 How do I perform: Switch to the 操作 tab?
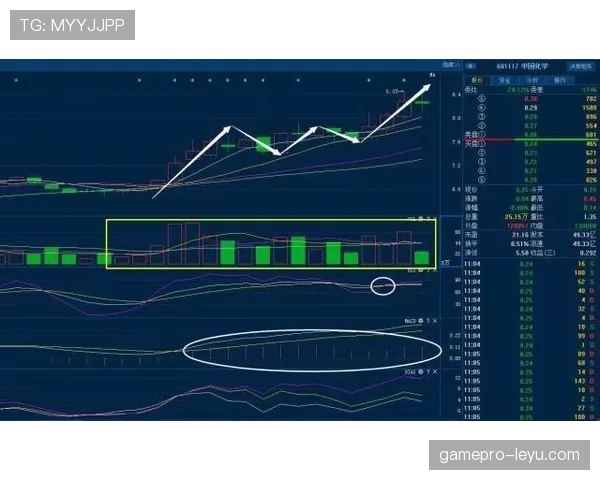pos(559,80)
